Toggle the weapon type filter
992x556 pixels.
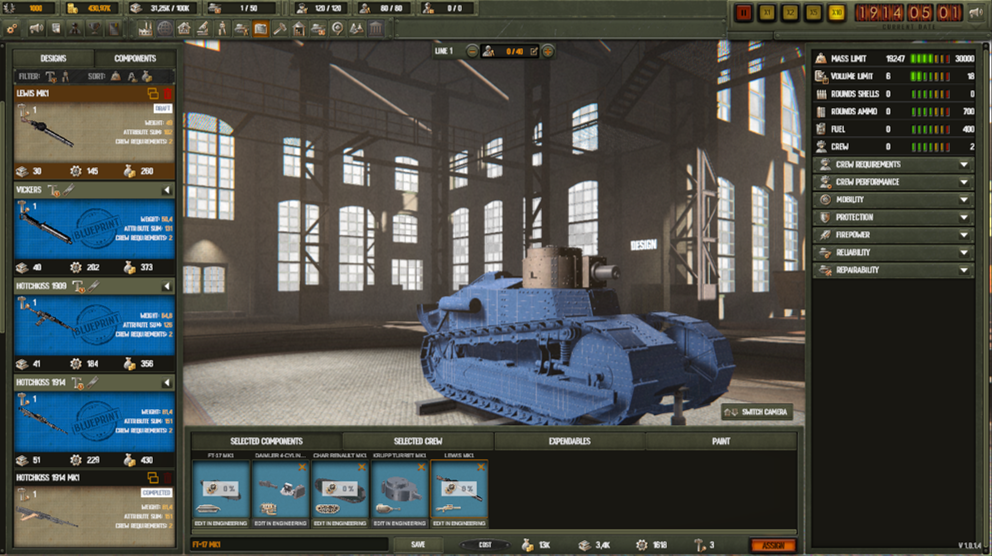[51, 77]
